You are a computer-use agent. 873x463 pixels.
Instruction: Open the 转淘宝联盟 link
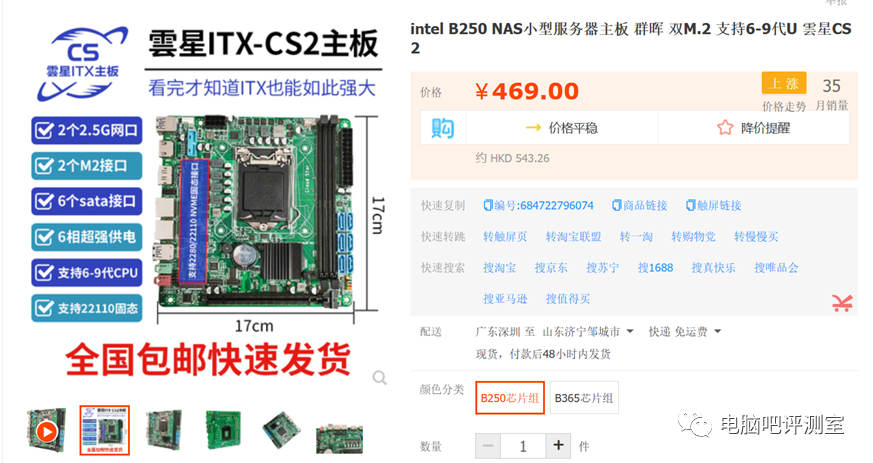click(x=573, y=237)
